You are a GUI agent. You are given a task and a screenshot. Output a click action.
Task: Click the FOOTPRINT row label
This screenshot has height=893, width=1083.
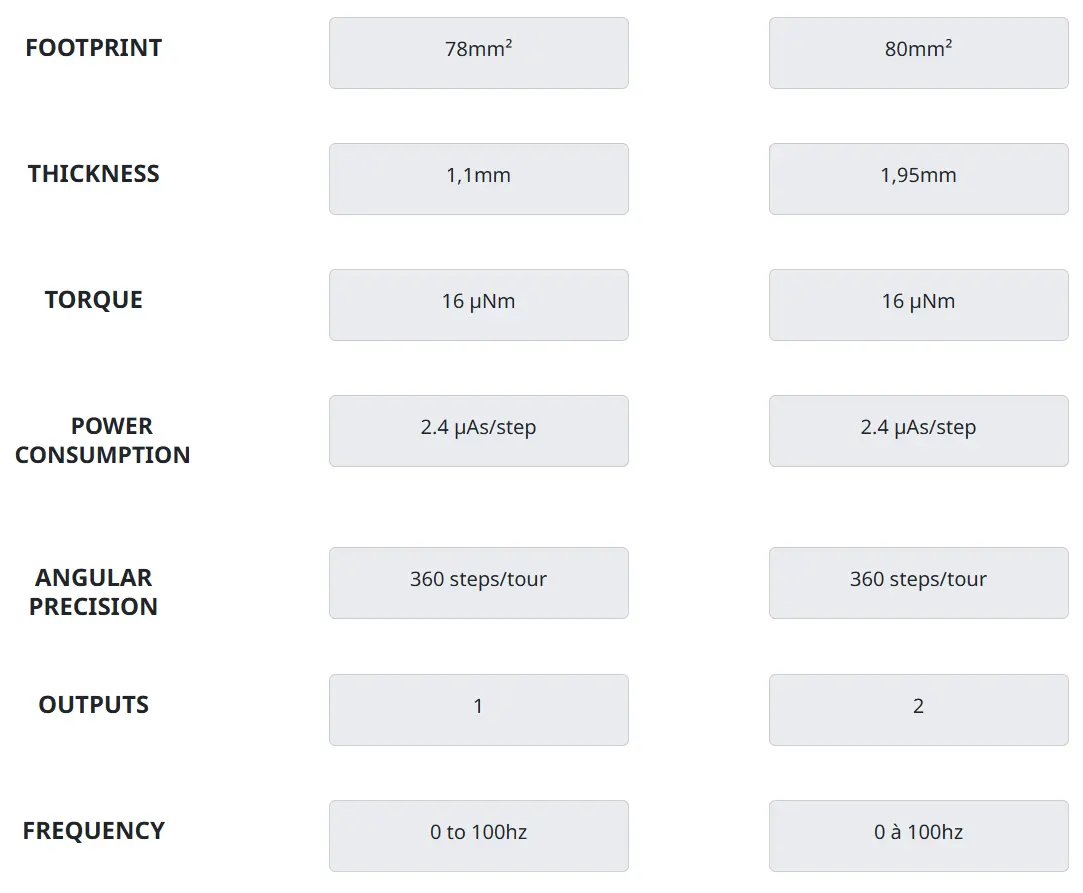coord(93,48)
